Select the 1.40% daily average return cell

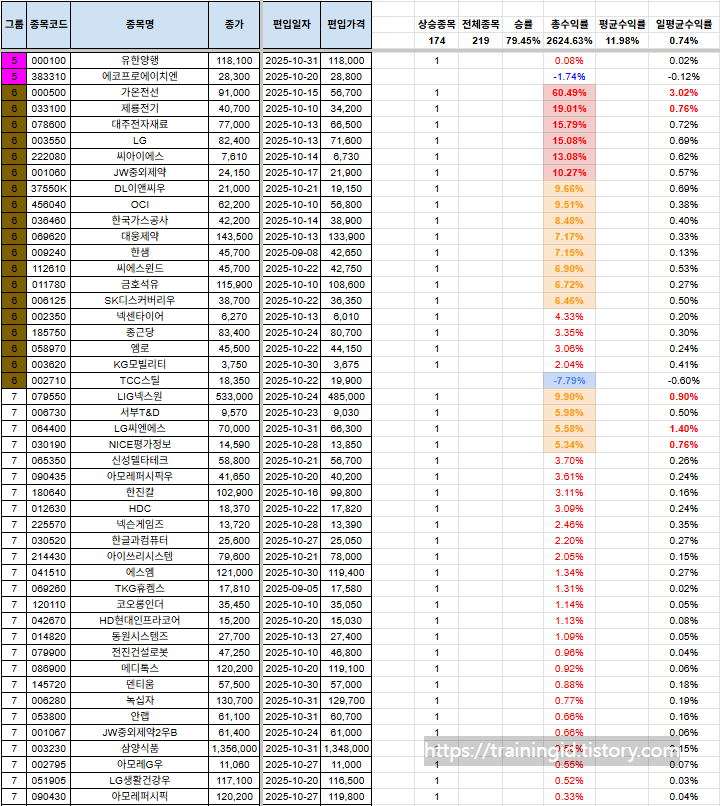tap(684, 428)
